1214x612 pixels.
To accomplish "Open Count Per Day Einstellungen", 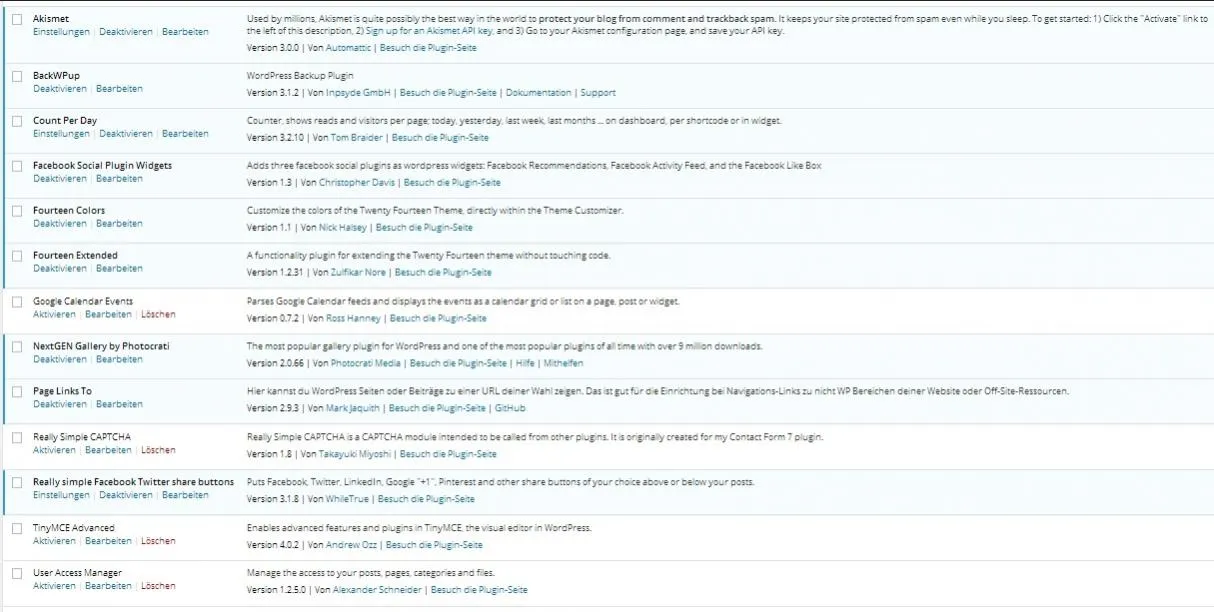I will point(61,134).
